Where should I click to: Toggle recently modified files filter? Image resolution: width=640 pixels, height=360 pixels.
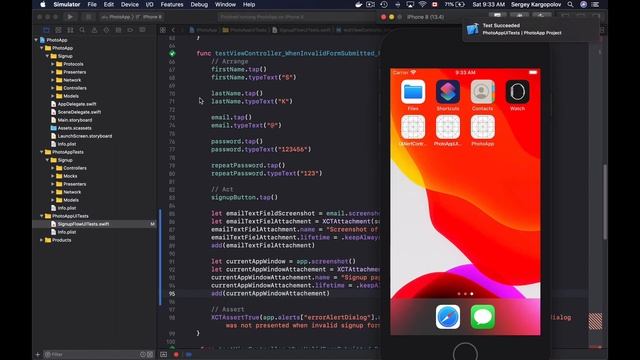pyautogui.click(x=143, y=354)
